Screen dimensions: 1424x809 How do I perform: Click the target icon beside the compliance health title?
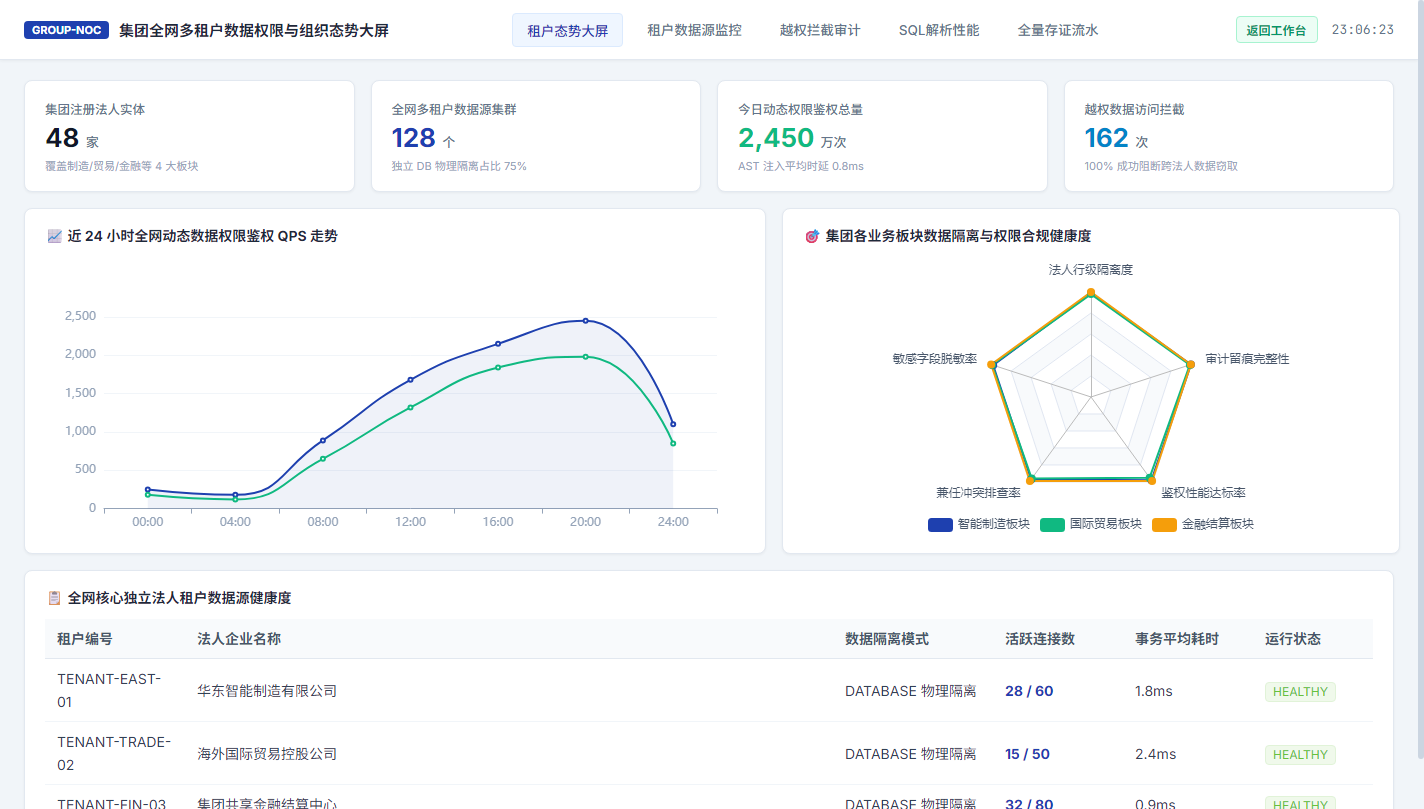click(812, 236)
